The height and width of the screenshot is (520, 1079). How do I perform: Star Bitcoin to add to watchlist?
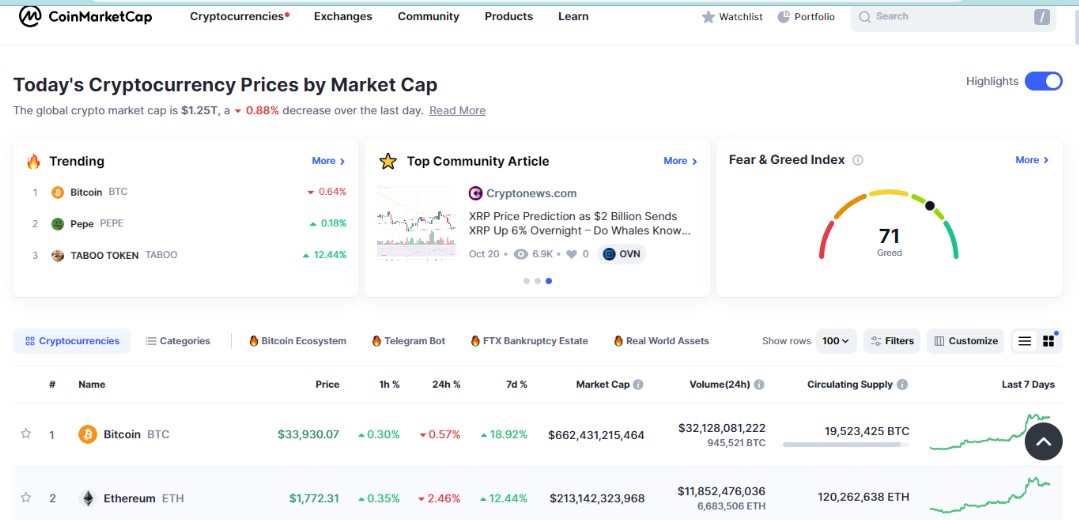[26, 434]
